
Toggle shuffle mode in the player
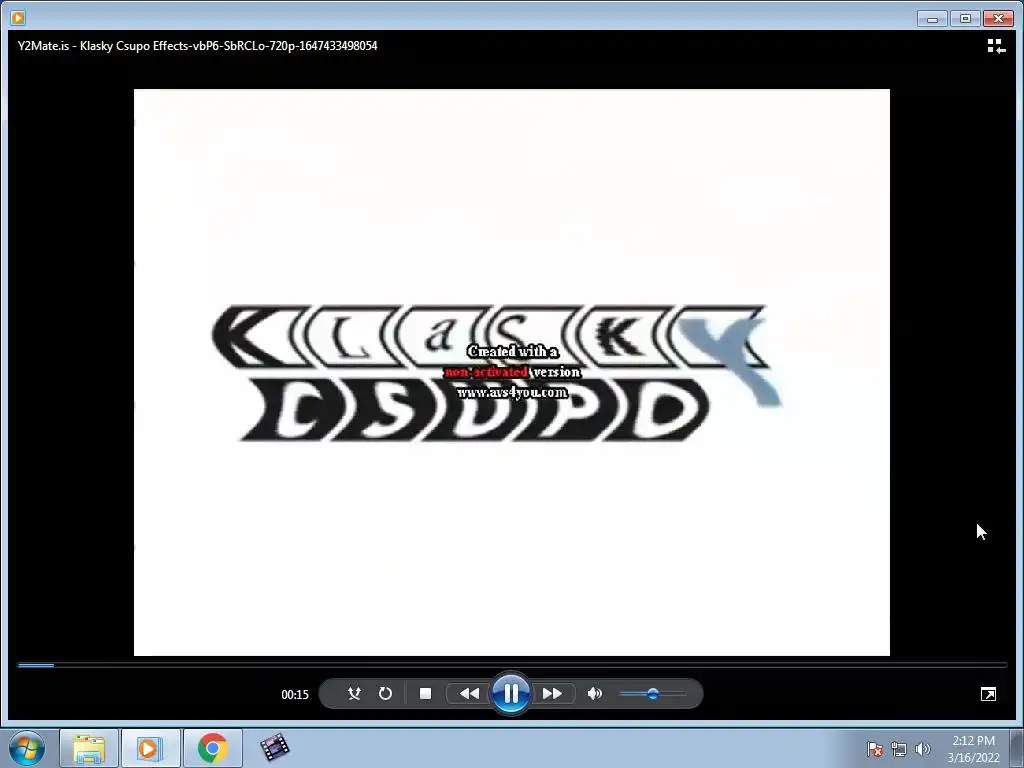tap(354, 694)
